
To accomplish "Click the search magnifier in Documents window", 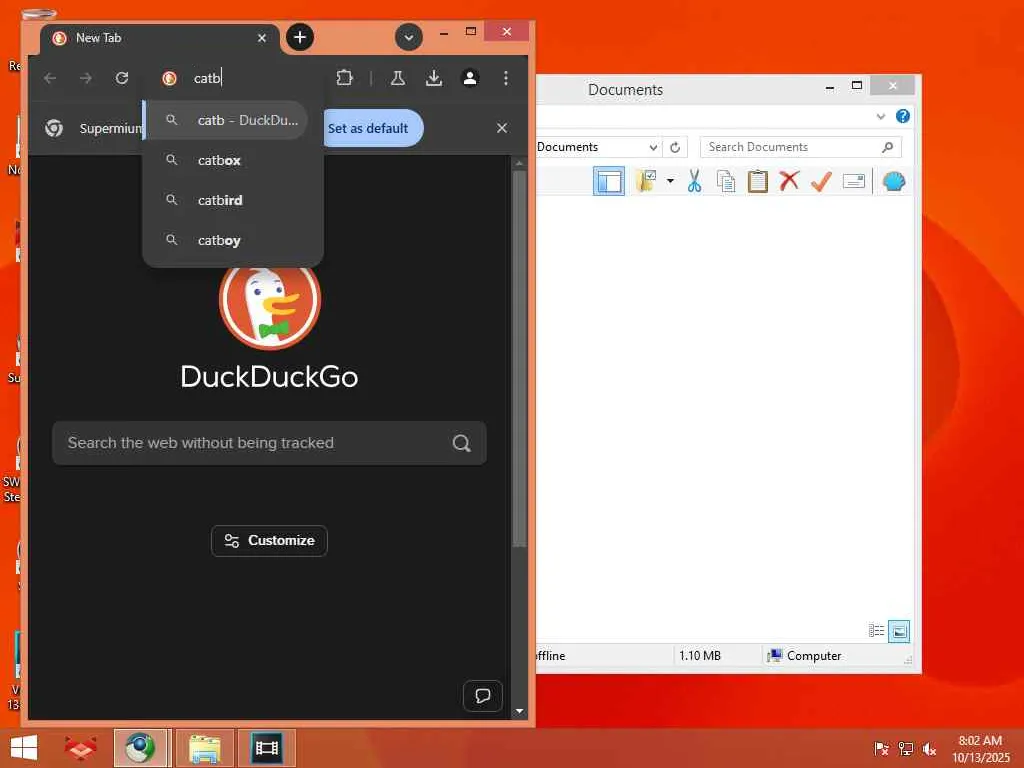I will pos(887,147).
